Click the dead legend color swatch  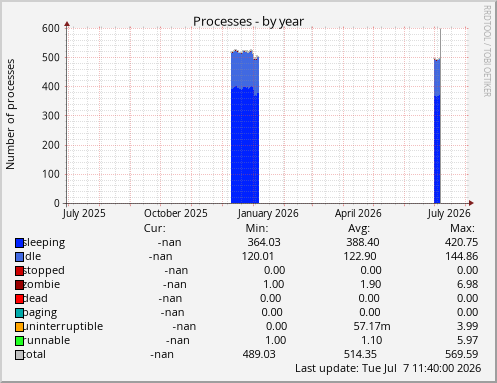coord(19,299)
